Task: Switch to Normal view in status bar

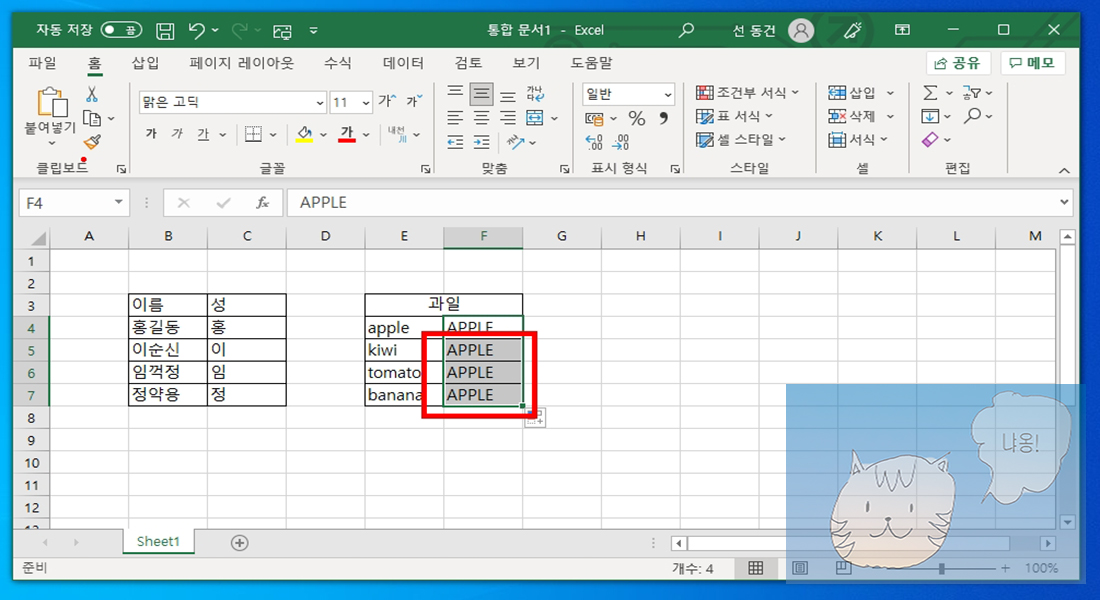Action: (x=756, y=568)
